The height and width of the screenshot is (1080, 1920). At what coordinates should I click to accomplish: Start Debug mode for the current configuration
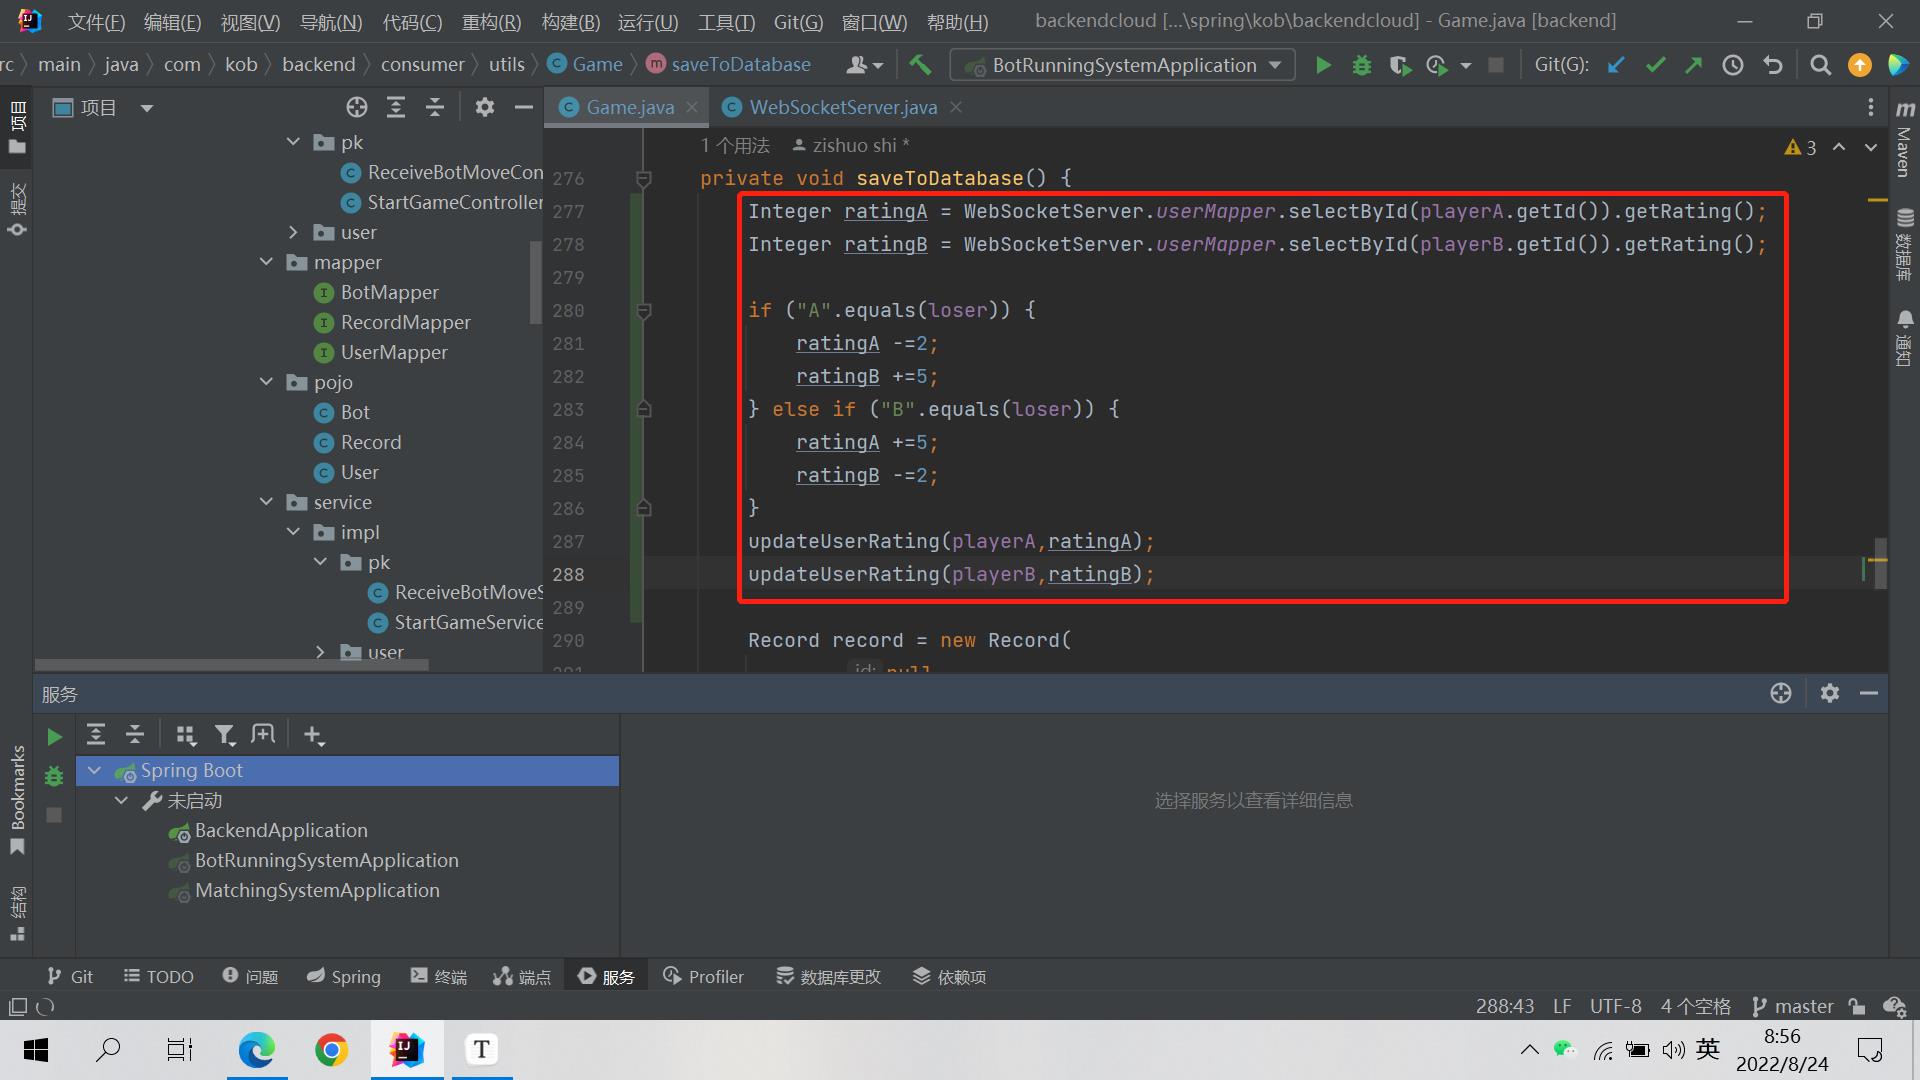click(1361, 64)
